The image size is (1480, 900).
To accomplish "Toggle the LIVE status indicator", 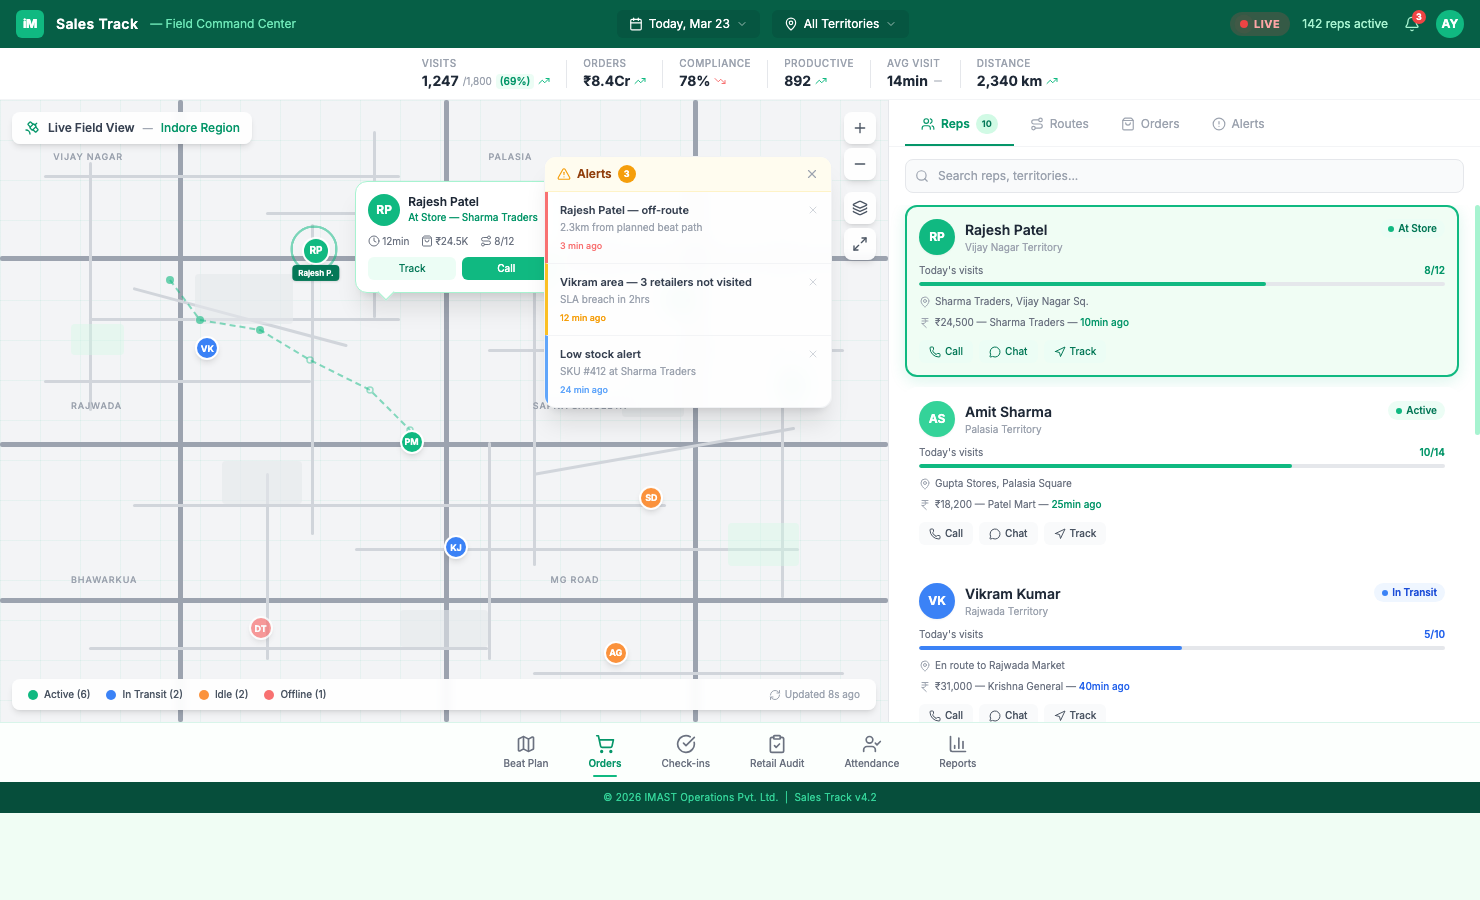I will 1259,23.
